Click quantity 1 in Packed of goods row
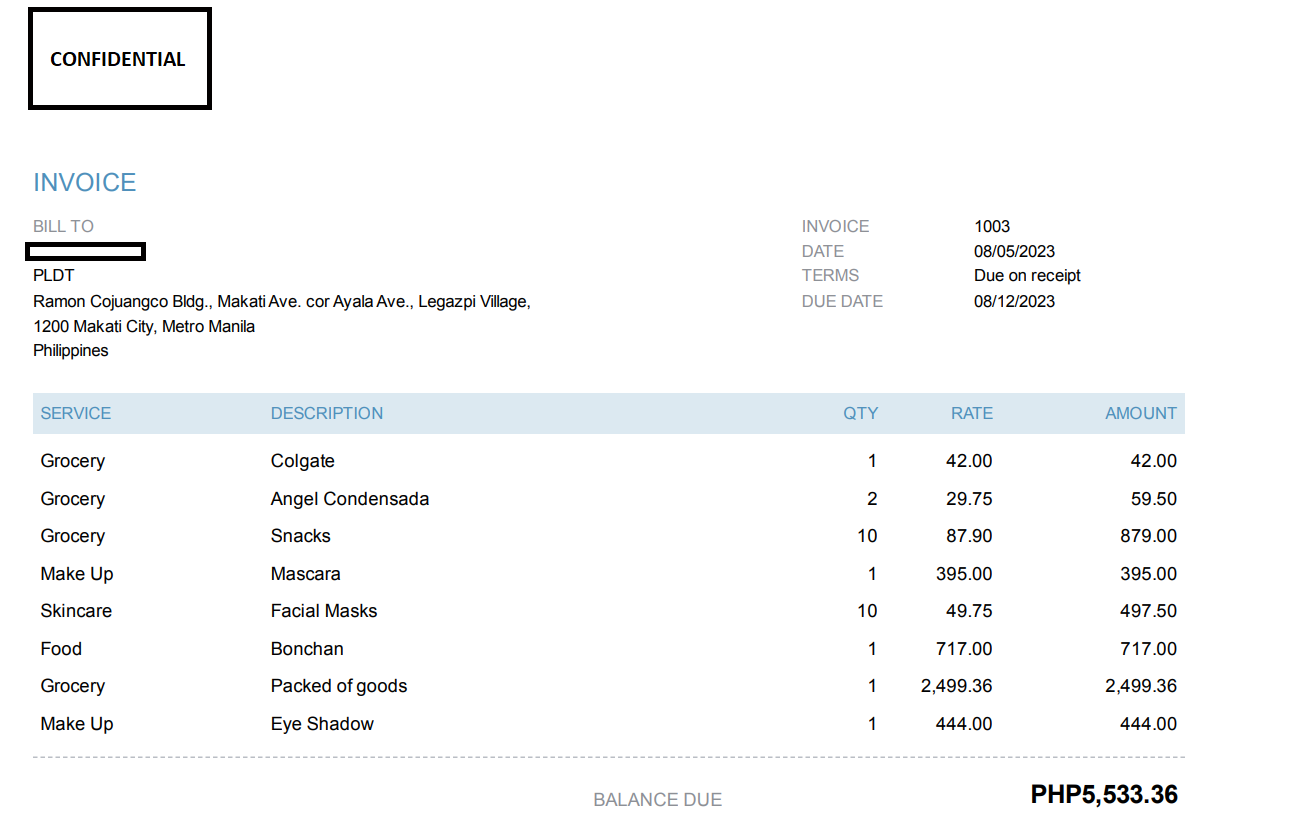Viewport: 1298px width, 830px height. pos(872,686)
